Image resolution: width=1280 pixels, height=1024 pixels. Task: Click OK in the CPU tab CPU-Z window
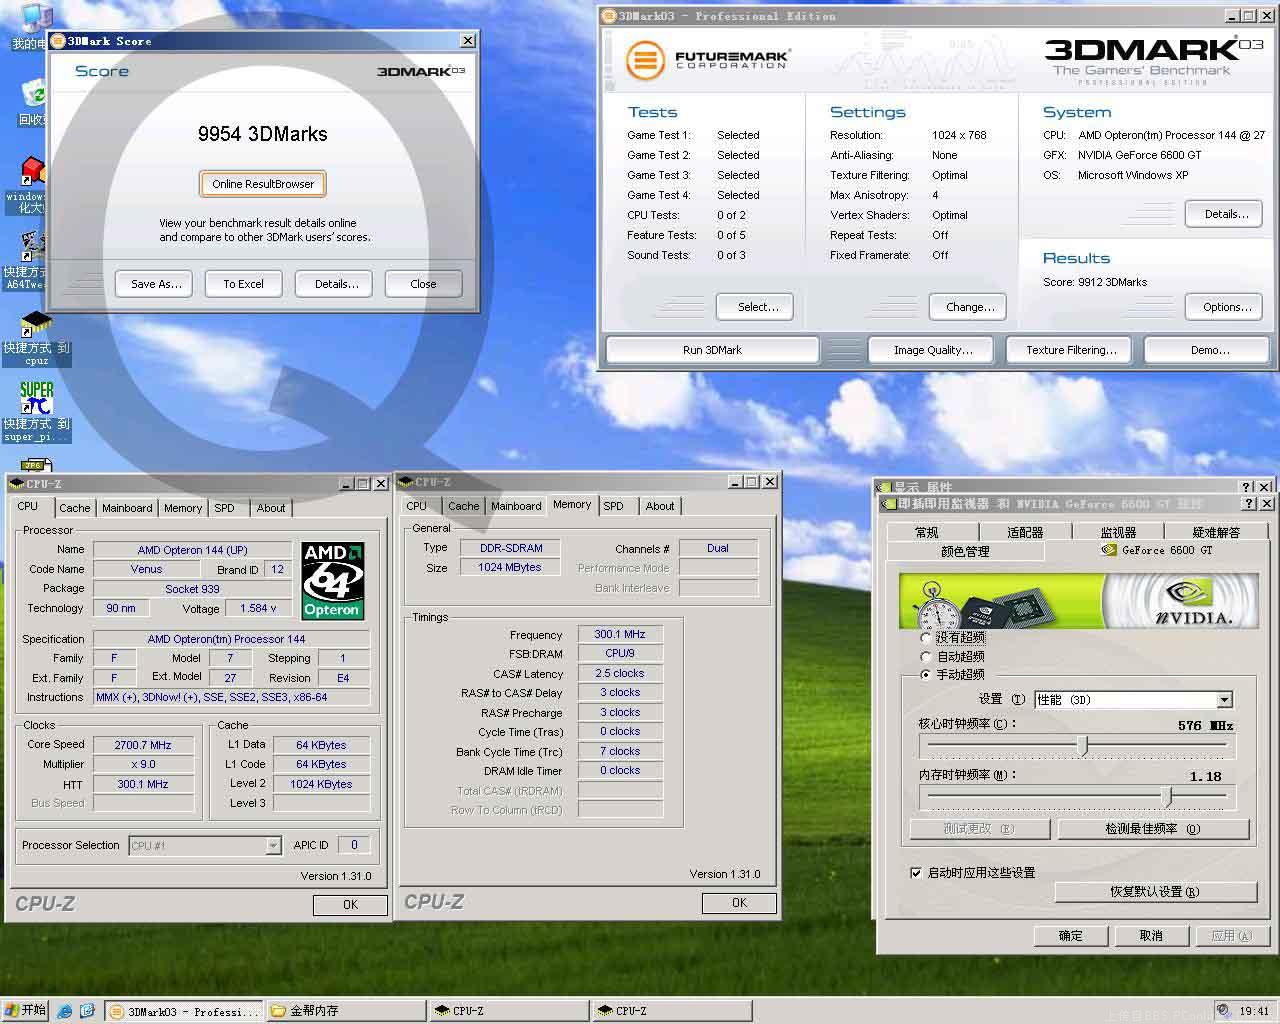(350, 905)
